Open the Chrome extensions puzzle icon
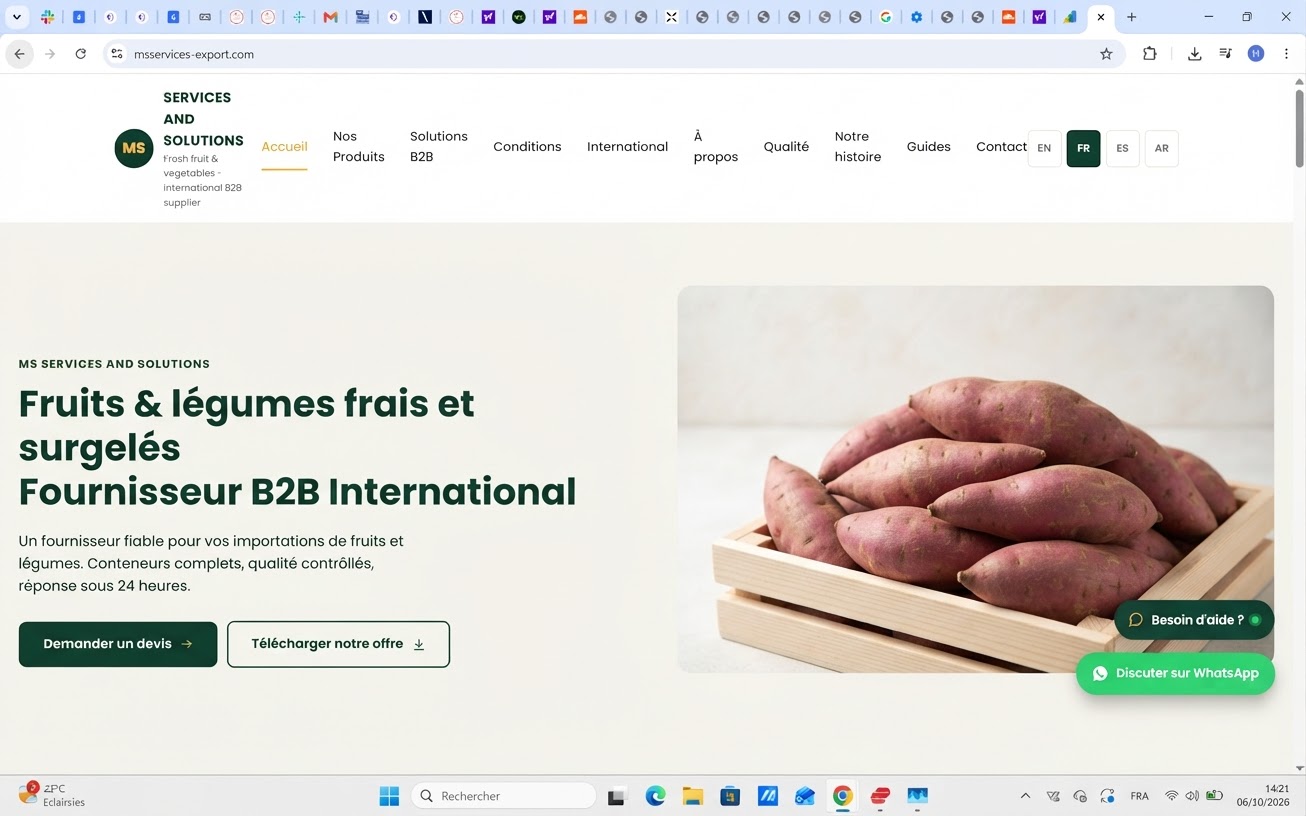Screen dimensions: 1306x816 tap(1150, 54)
